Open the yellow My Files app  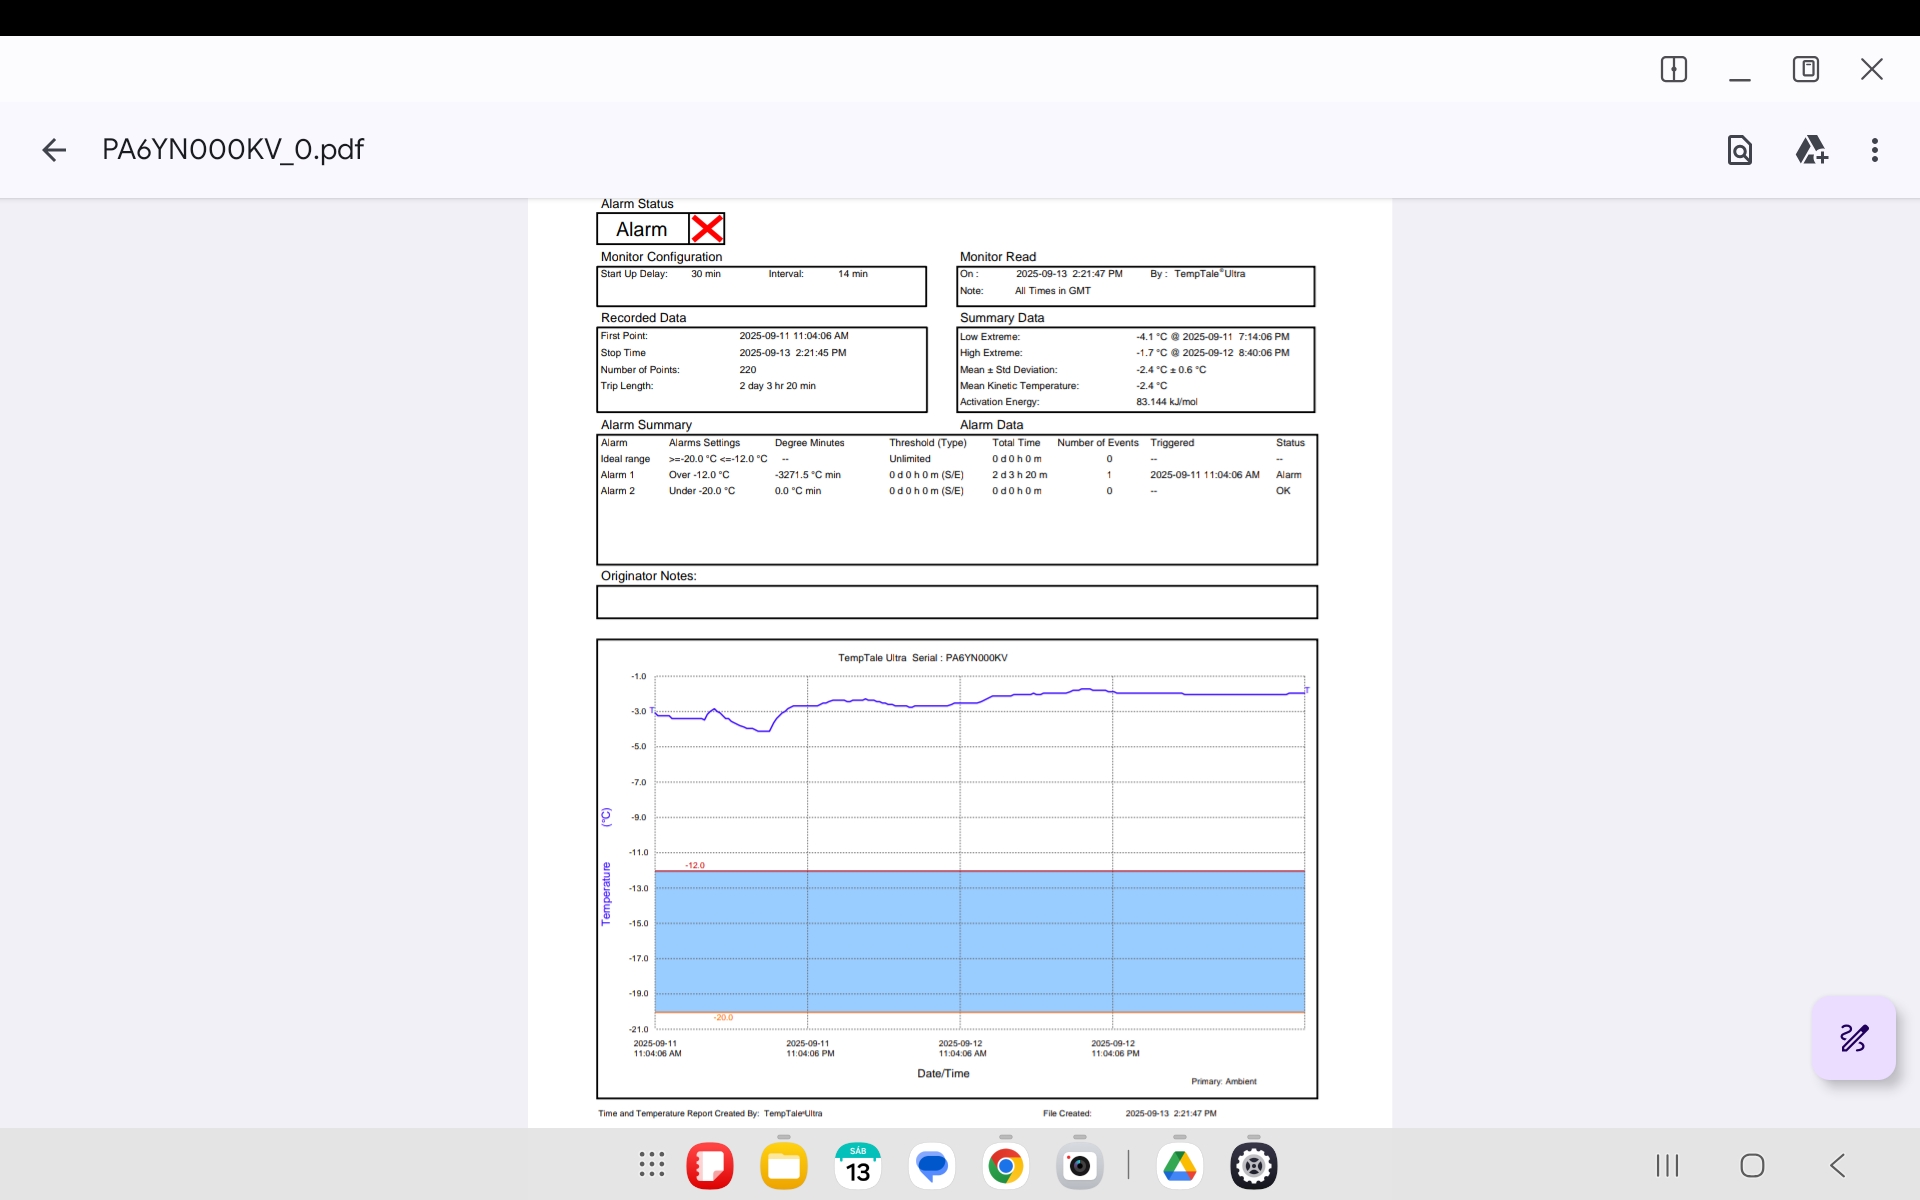tap(784, 1166)
